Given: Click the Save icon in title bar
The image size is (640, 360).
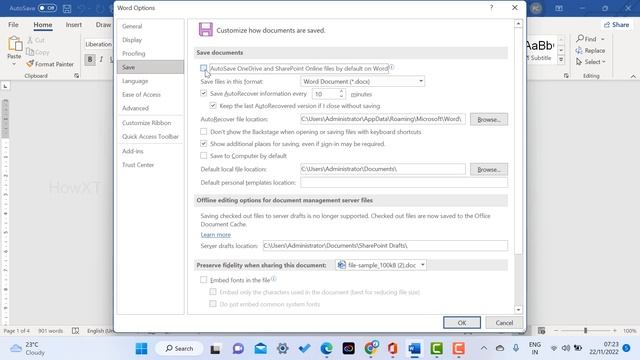Looking at the screenshot, I should point(67,8).
